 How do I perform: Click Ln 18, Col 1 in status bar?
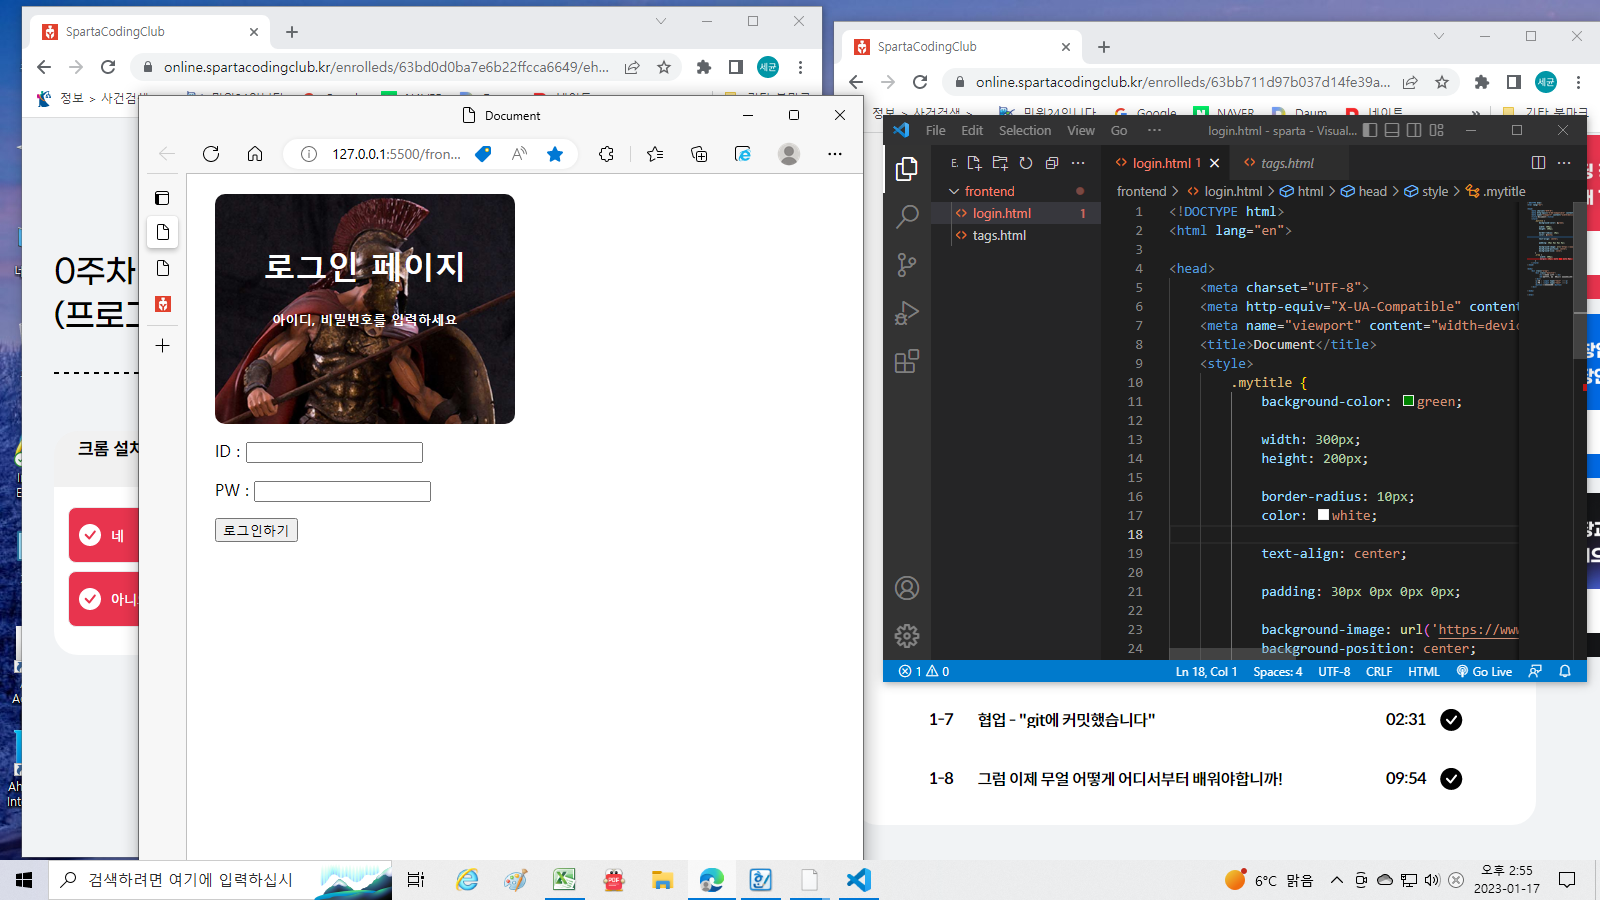click(1206, 671)
